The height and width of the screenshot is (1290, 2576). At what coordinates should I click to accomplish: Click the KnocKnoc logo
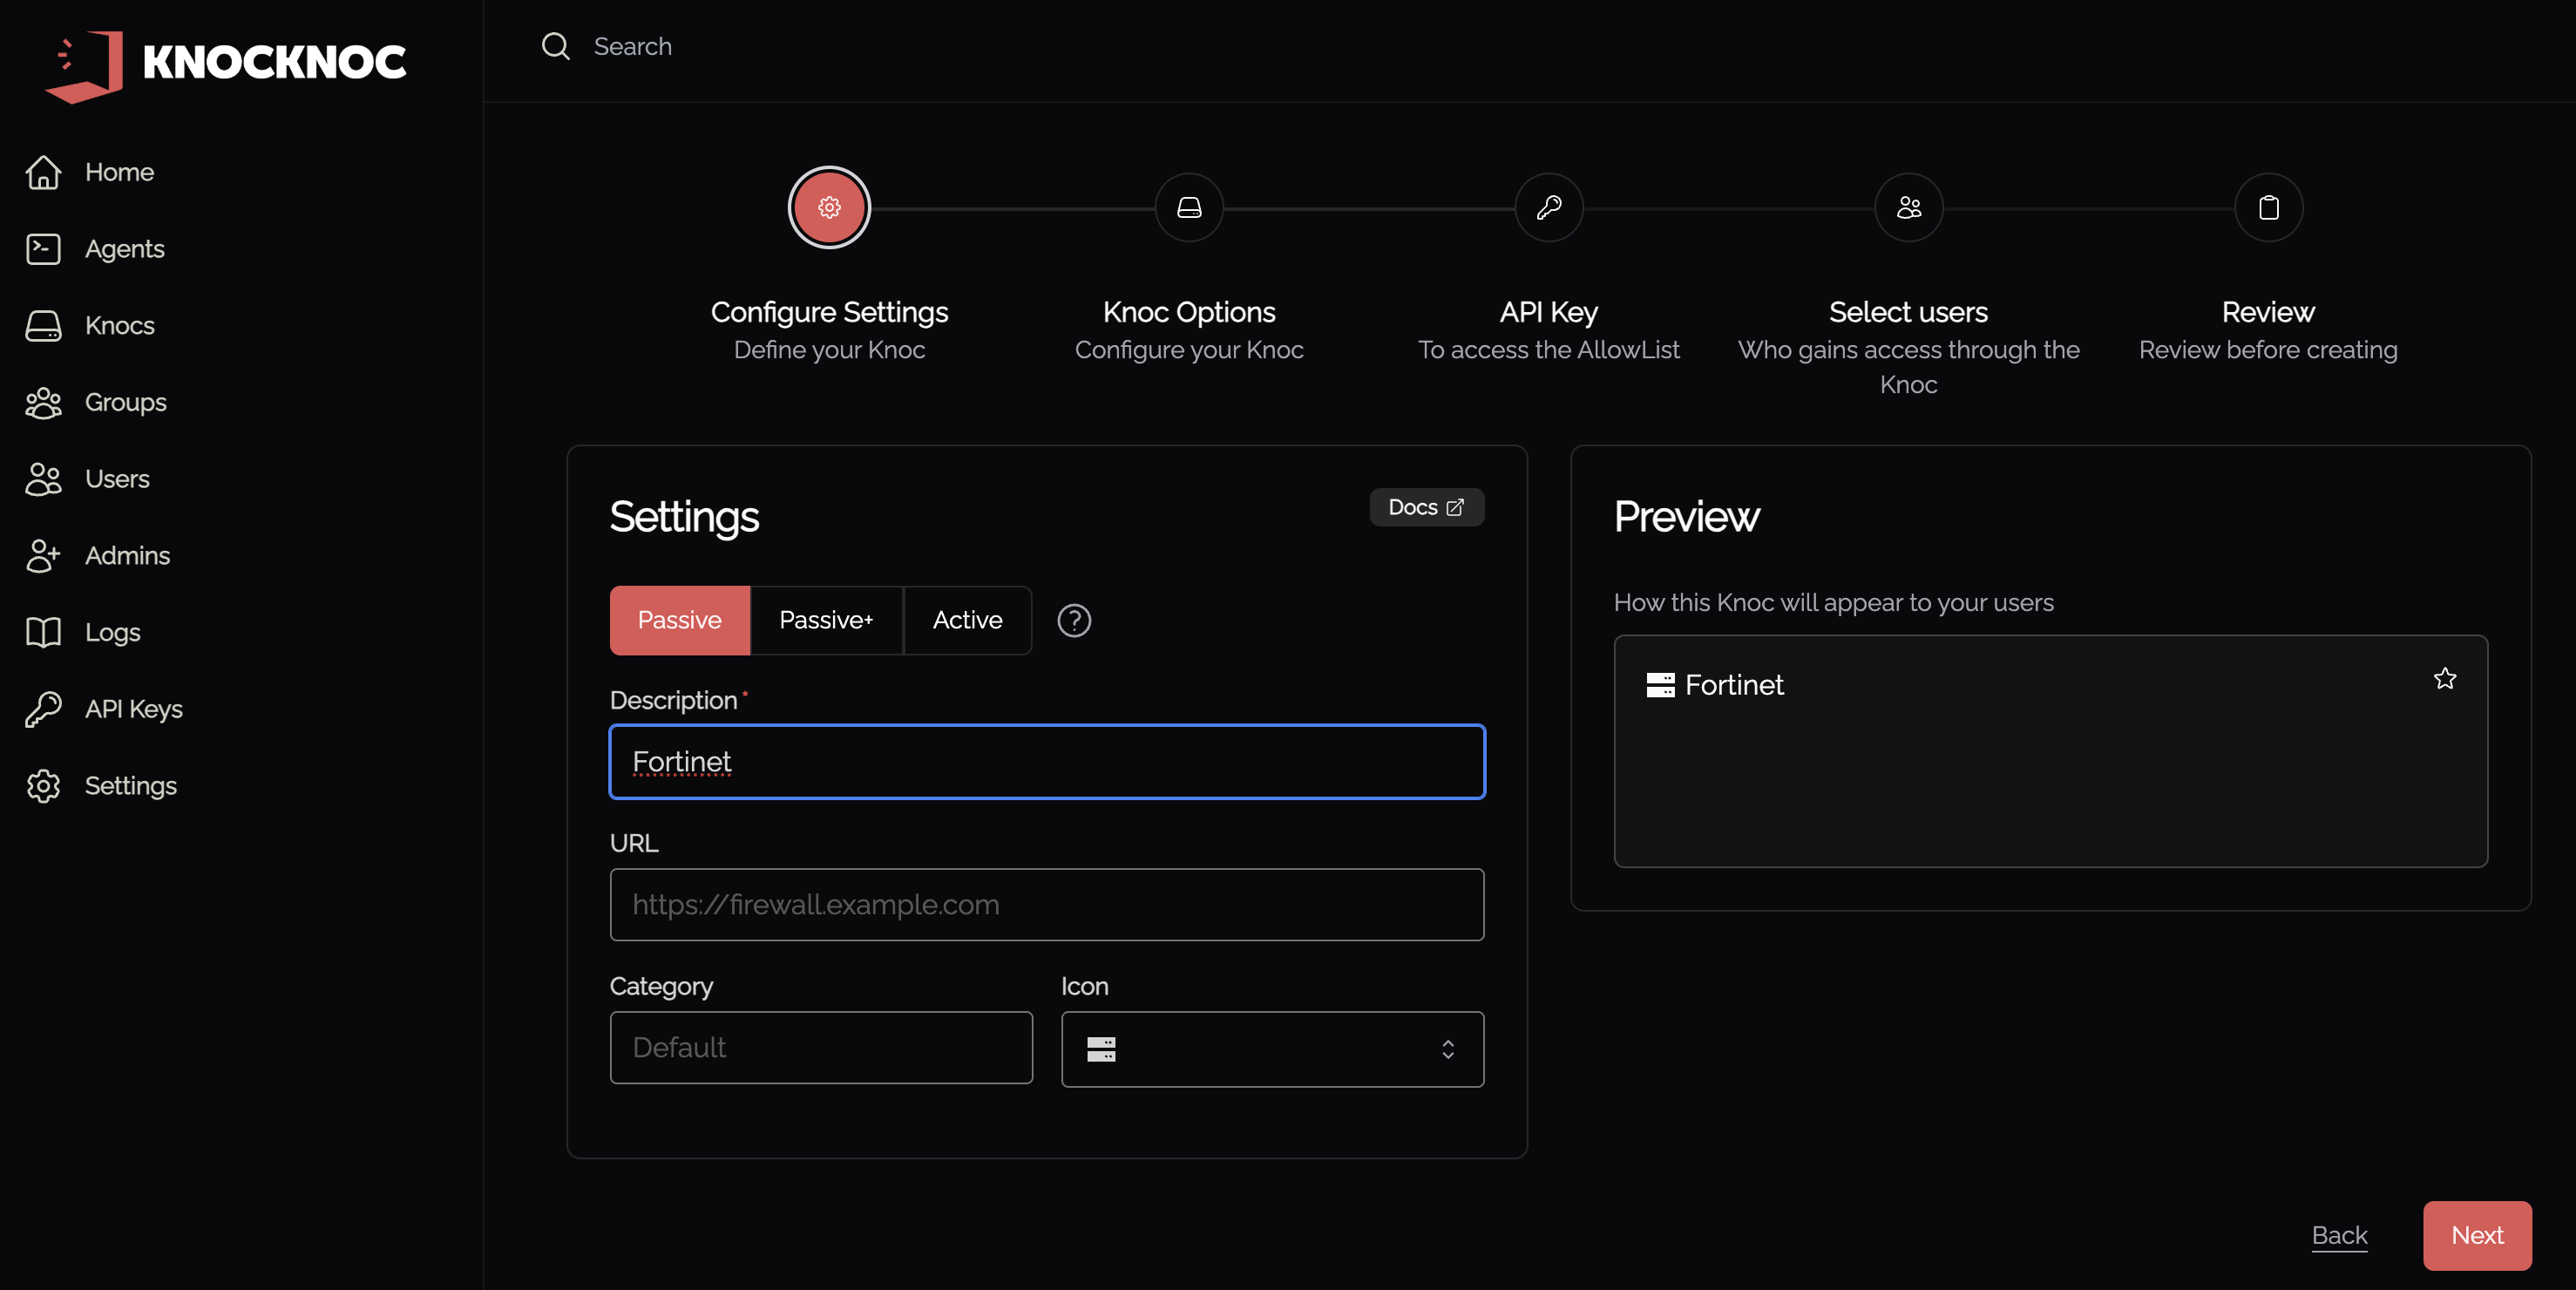[225, 62]
